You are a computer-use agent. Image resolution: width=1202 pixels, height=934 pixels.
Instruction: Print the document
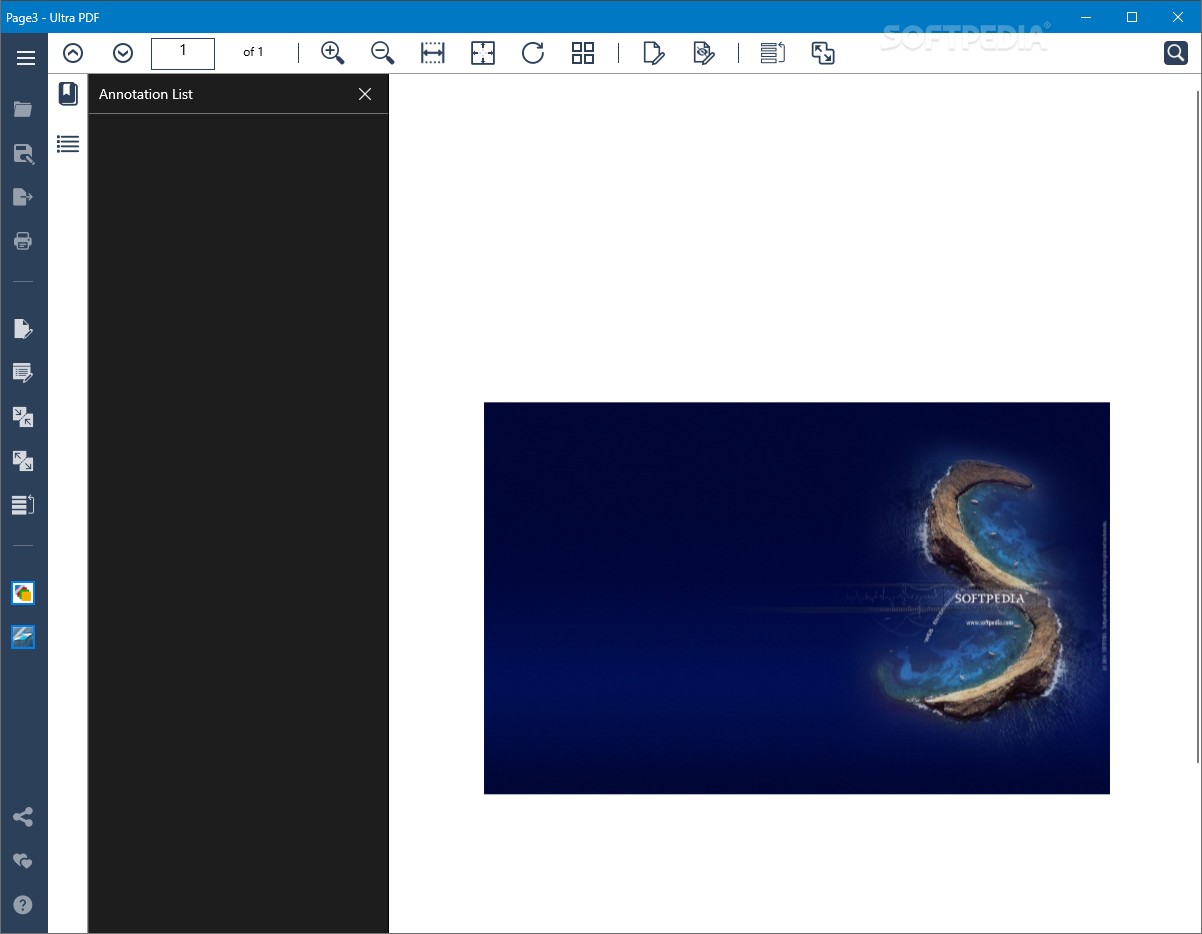click(23, 241)
